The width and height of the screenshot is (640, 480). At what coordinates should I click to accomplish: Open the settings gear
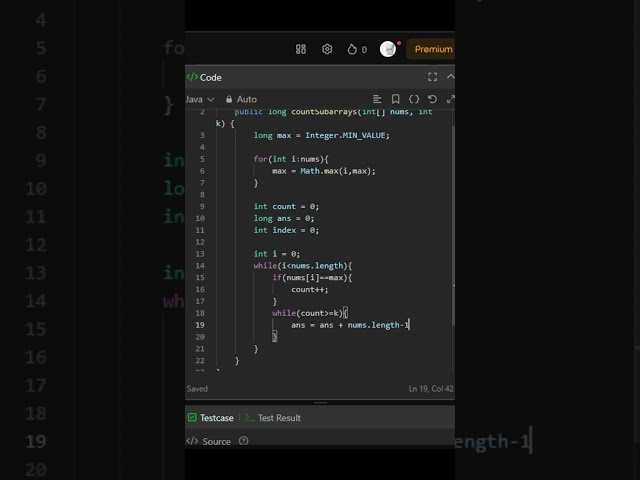[x=327, y=49]
